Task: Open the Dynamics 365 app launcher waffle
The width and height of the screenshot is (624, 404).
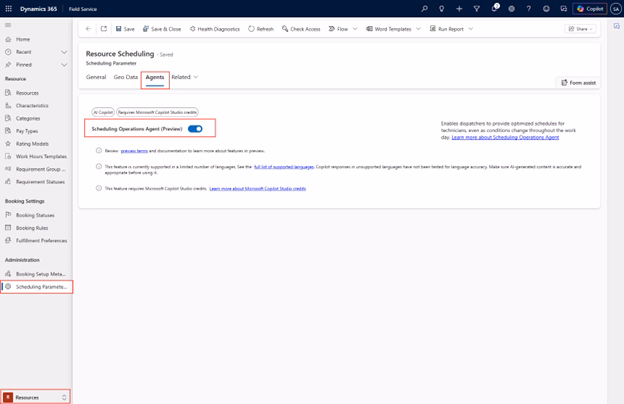Action: [x=8, y=9]
